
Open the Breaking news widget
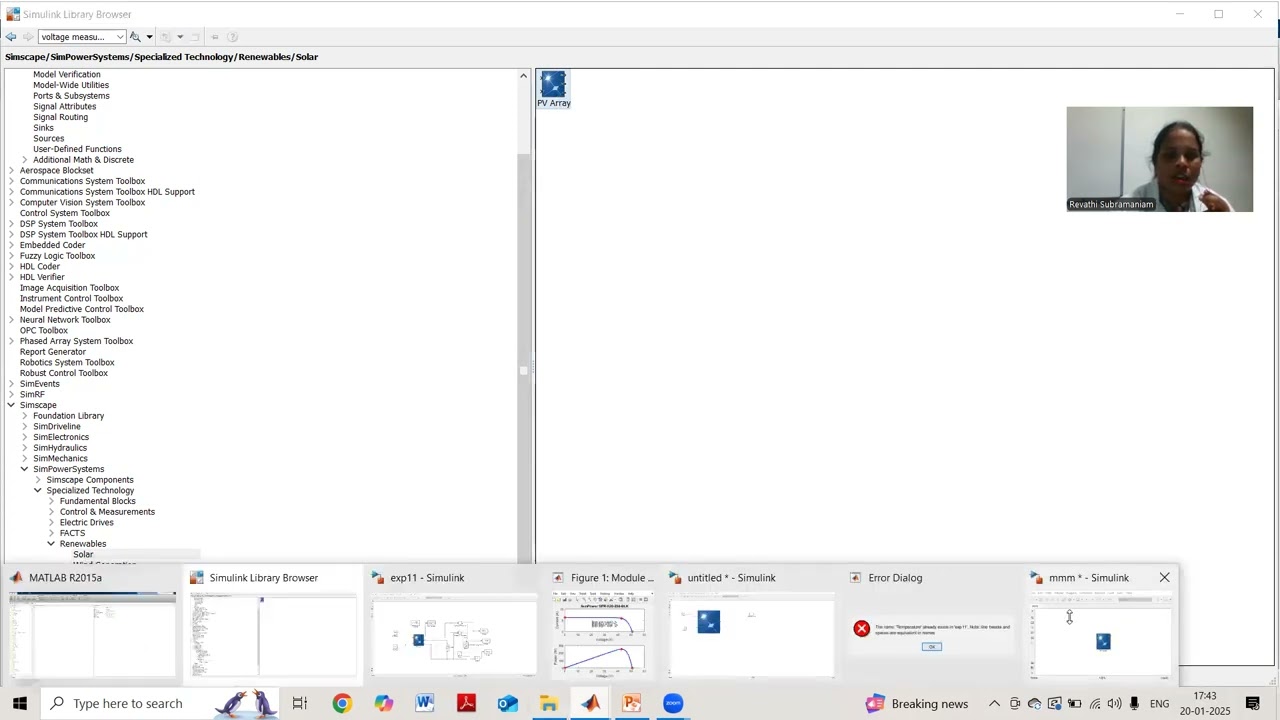coord(917,704)
